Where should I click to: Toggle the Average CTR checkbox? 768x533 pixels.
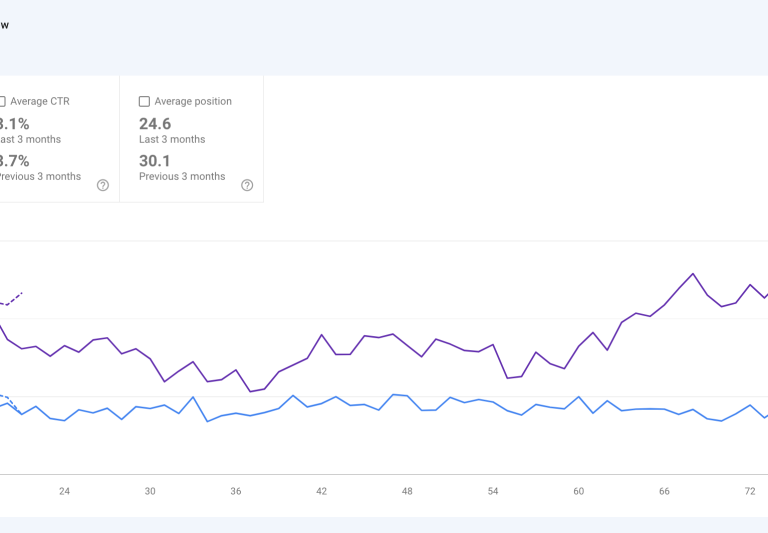(2, 101)
